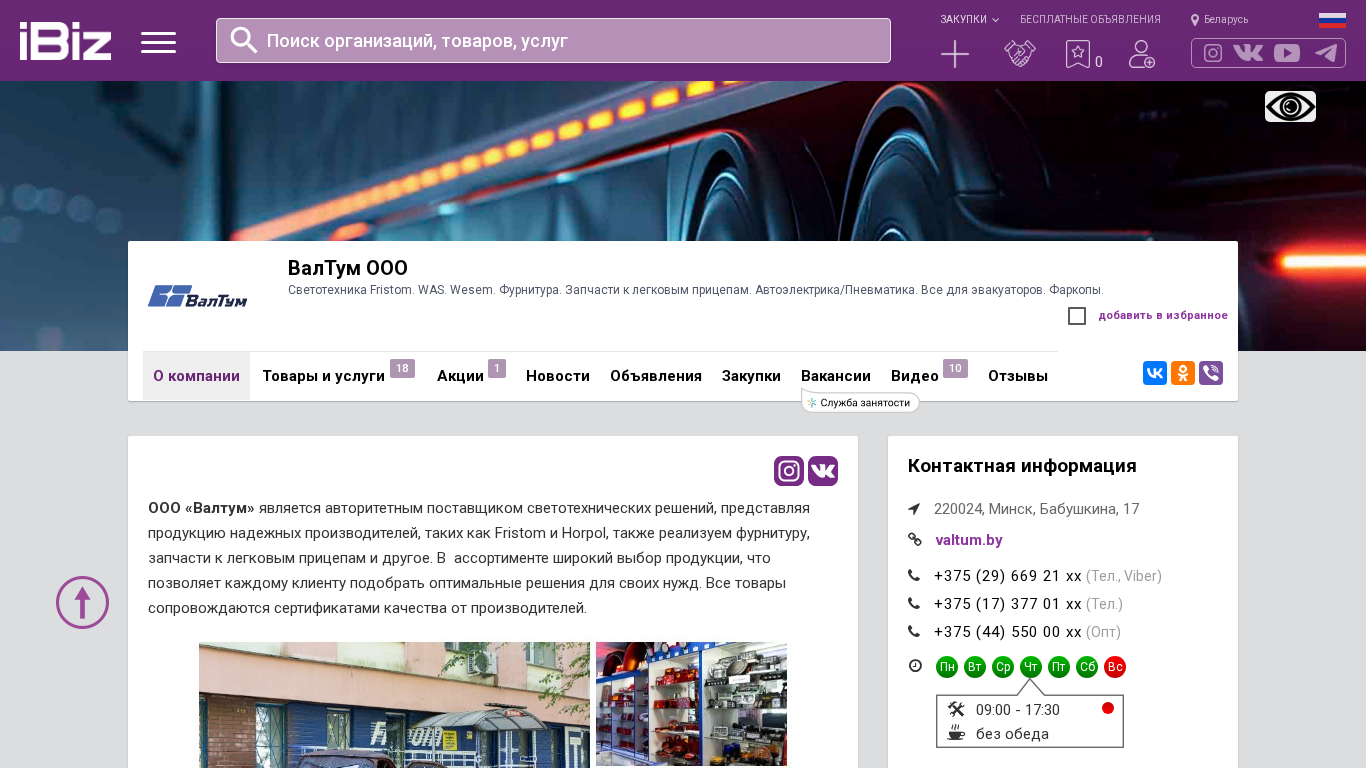
Task: Click the без обеда lunch note
Action: 1012,734
